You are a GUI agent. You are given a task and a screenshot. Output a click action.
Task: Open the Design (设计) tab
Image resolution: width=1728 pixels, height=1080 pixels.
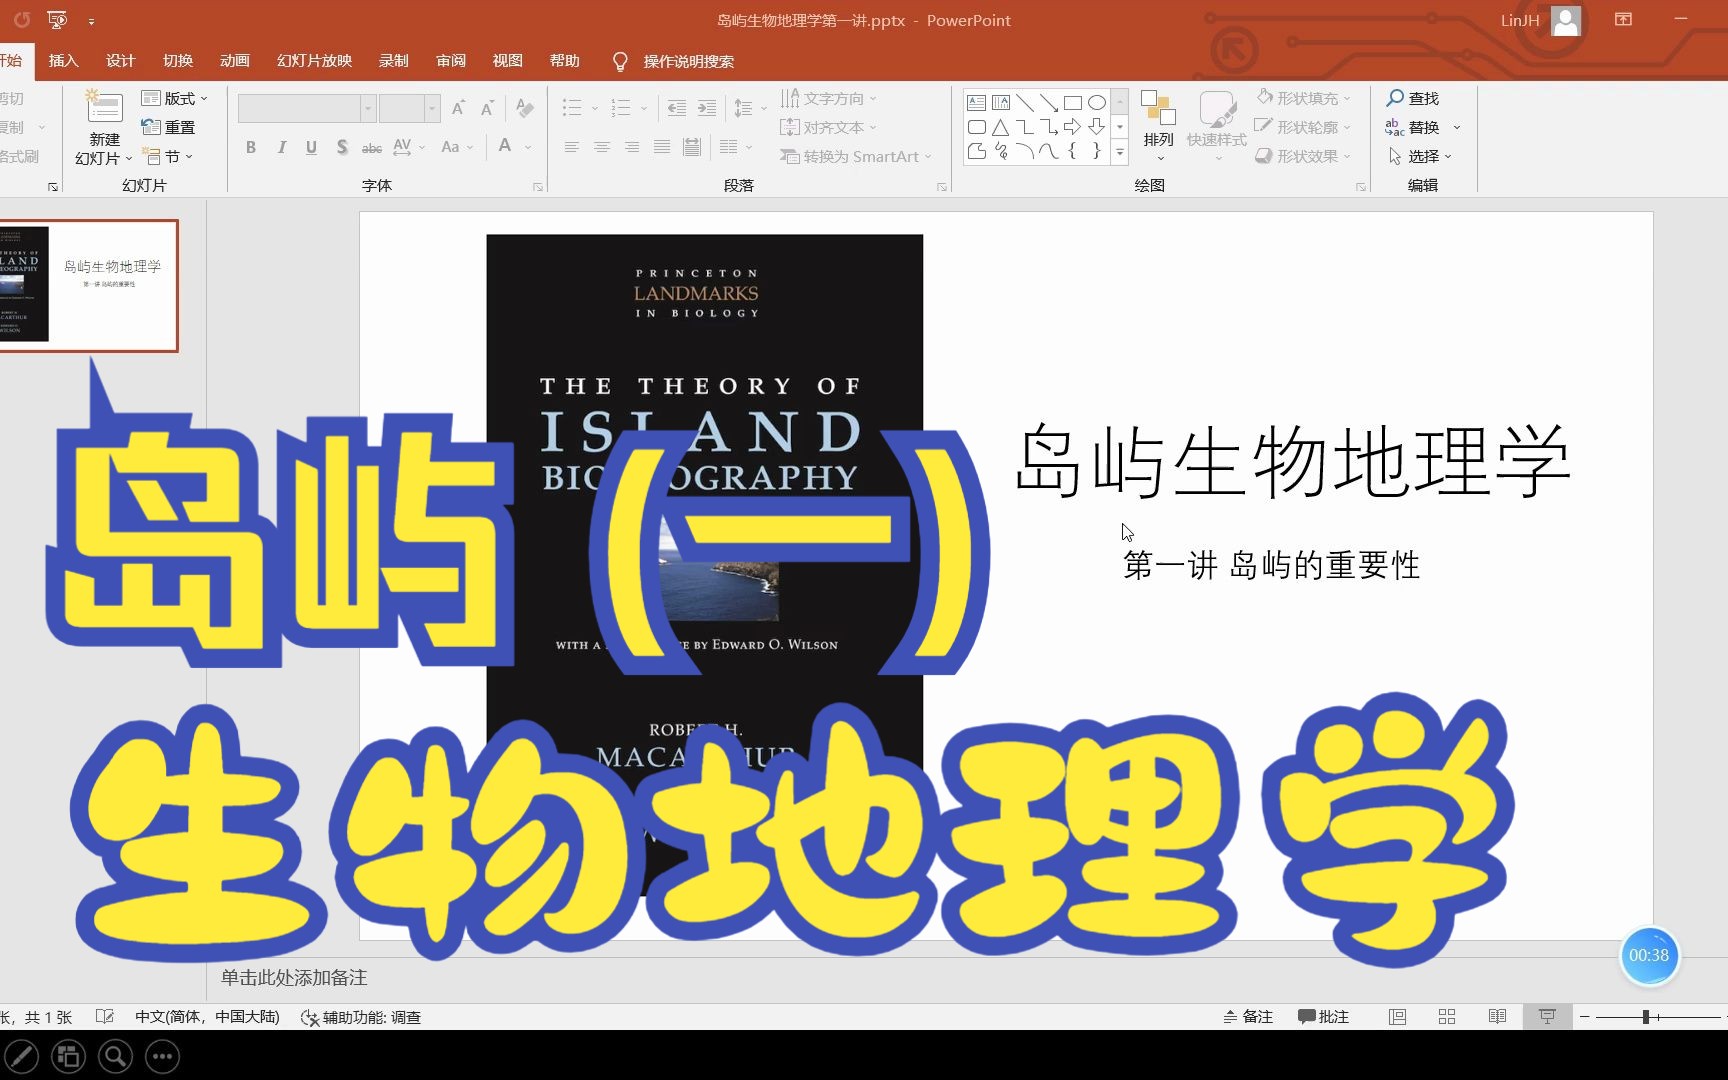[x=120, y=61]
